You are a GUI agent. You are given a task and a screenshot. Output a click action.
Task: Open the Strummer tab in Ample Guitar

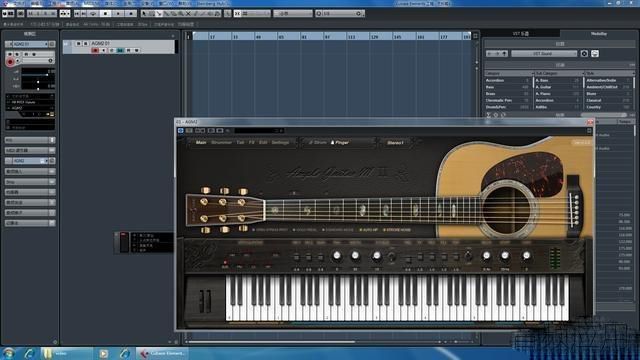(222, 142)
